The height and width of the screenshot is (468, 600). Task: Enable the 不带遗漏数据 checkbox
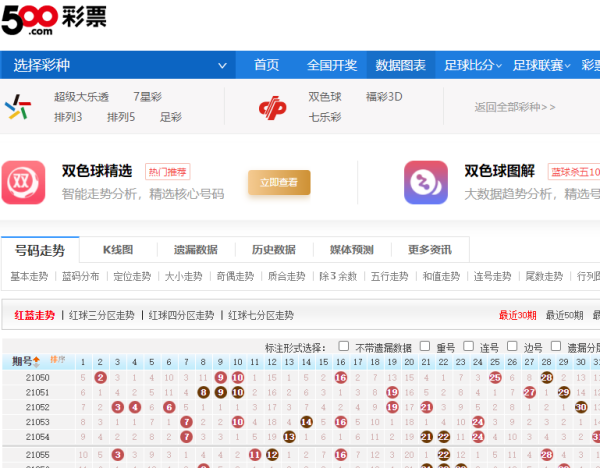click(x=344, y=347)
